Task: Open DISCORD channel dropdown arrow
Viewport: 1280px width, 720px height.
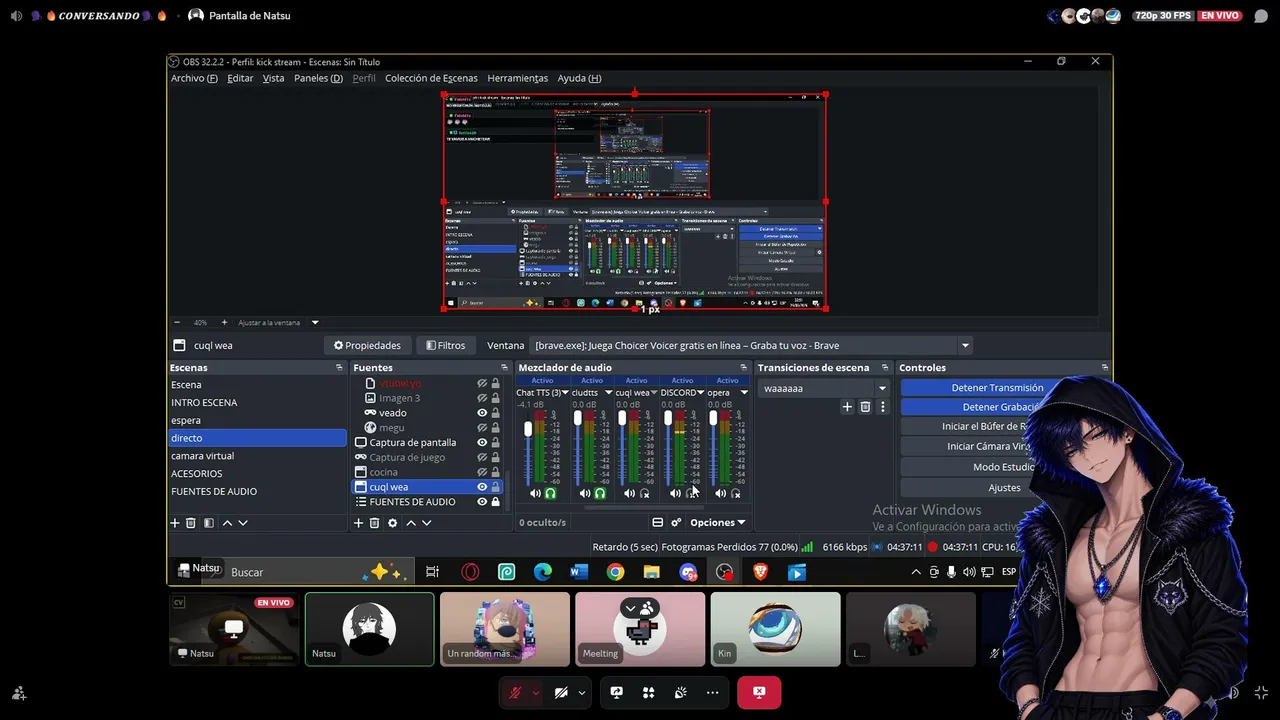Action: [x=700, y=393]
